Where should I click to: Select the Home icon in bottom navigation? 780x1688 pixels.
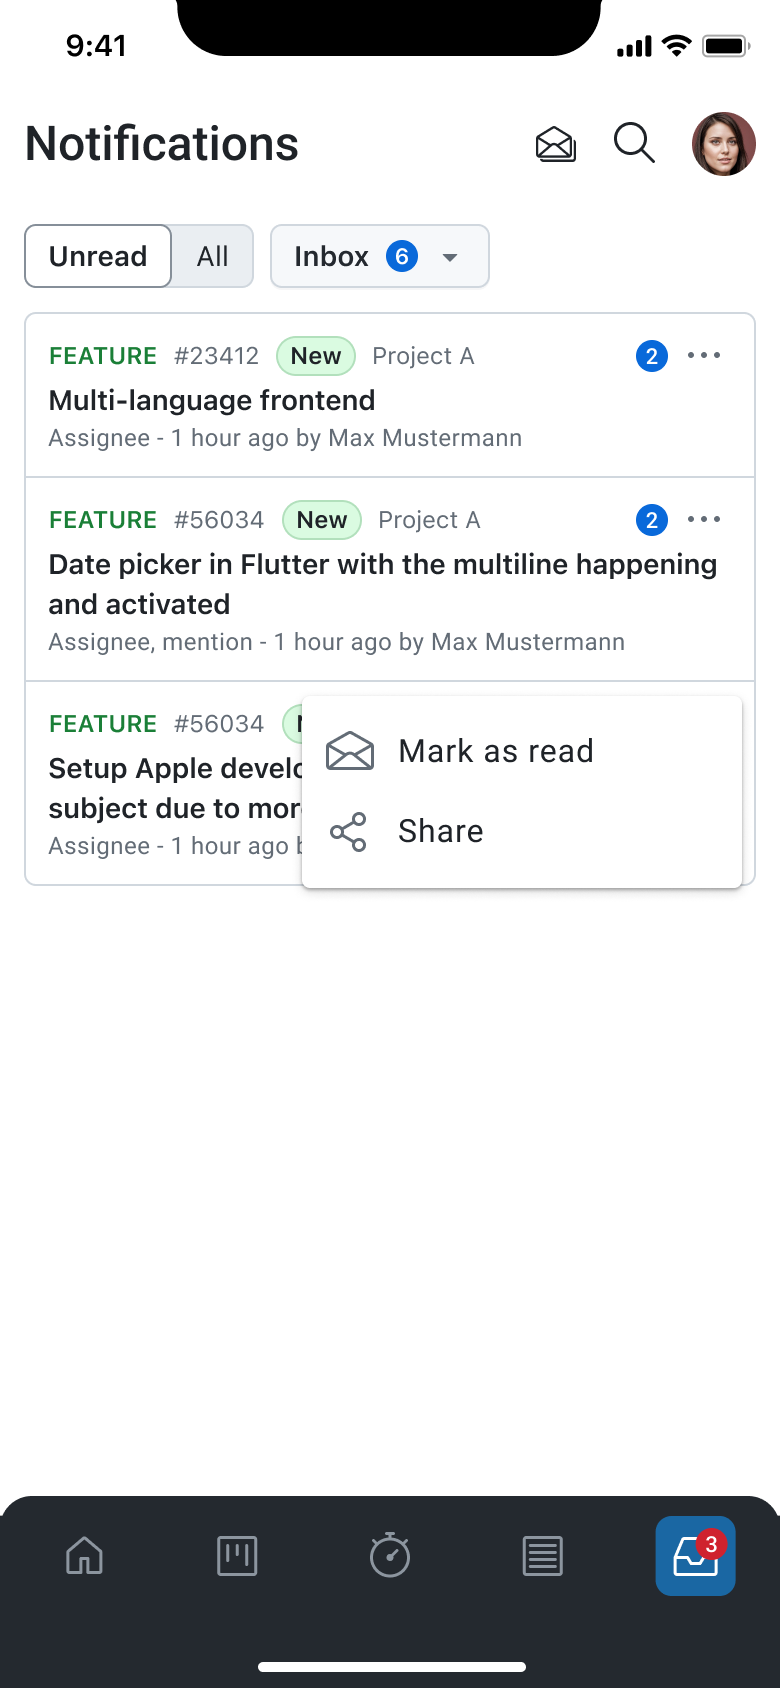84,1556
